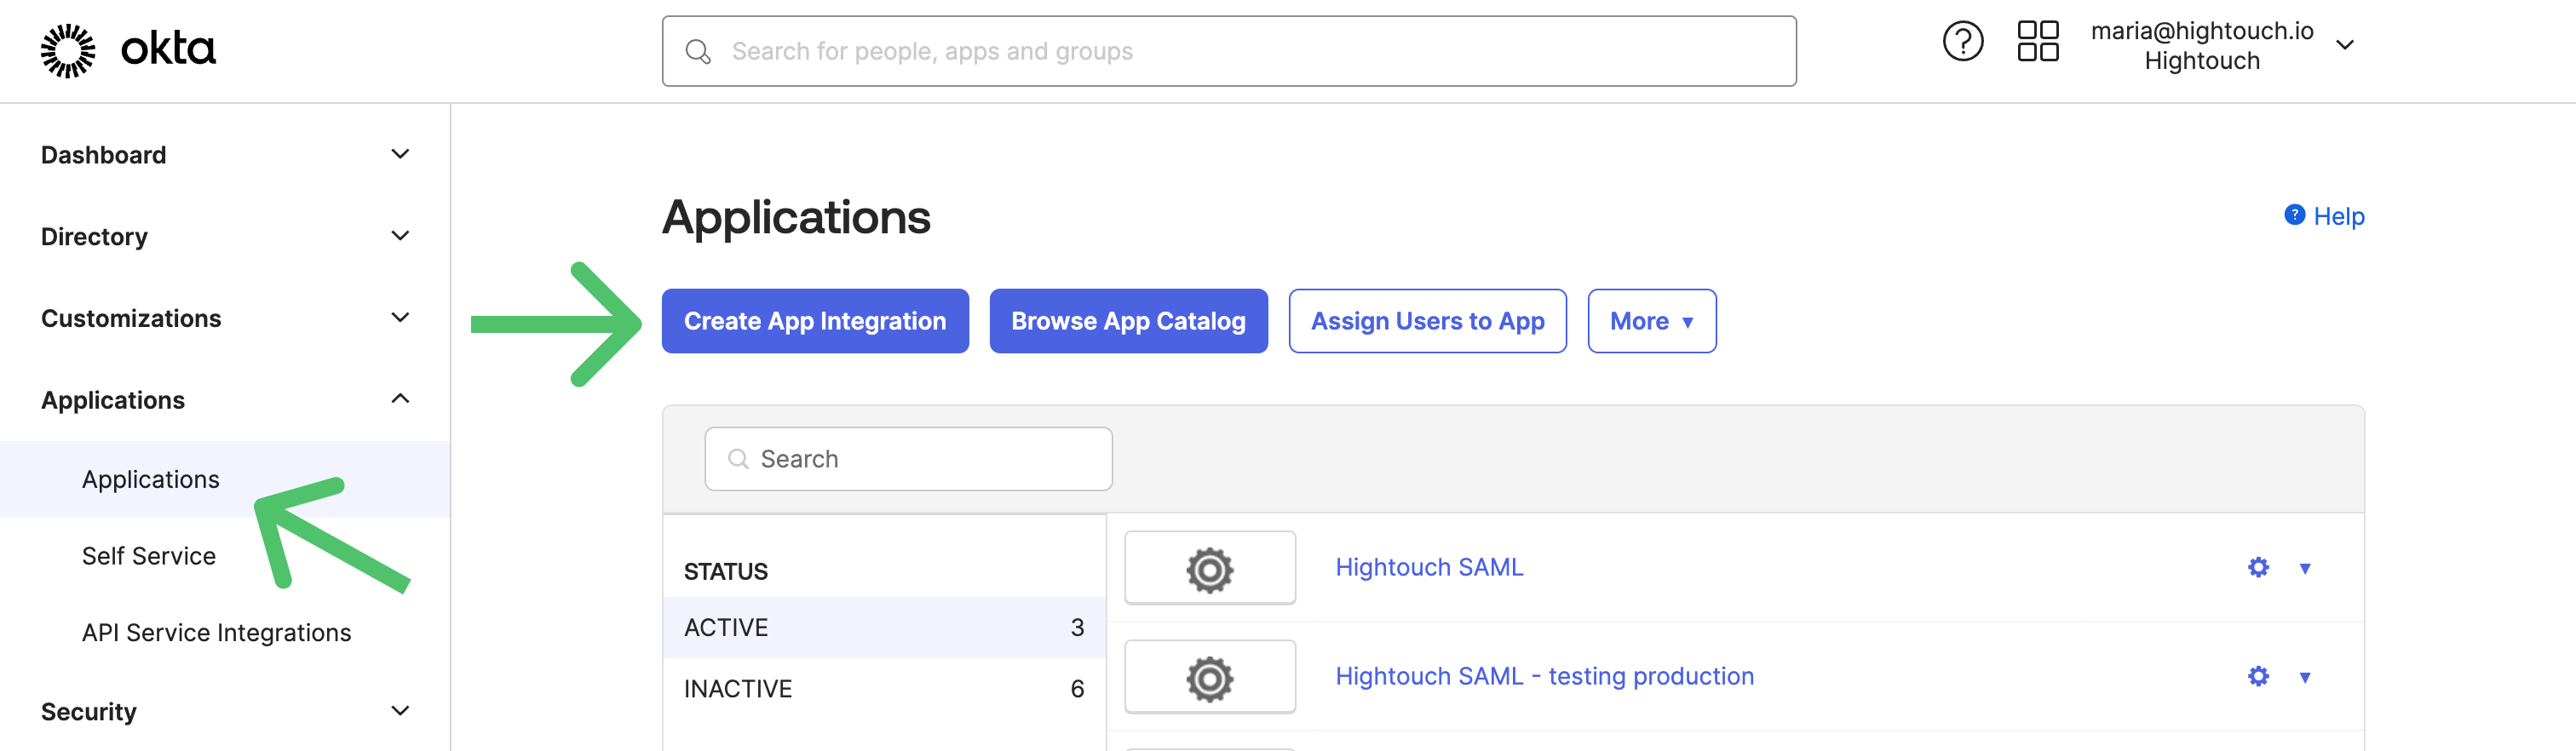2576x751 pixels.
Task: Click the "STATUS" heading
Action: [x=725, y=572]
